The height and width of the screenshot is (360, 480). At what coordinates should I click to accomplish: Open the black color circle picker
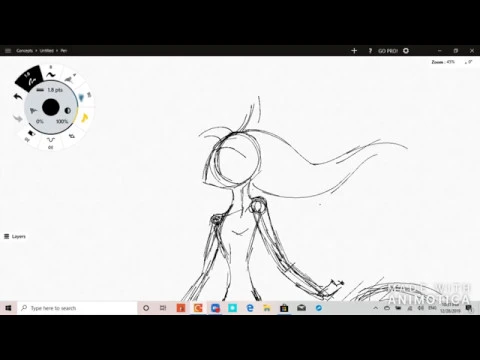pos(51,107)
